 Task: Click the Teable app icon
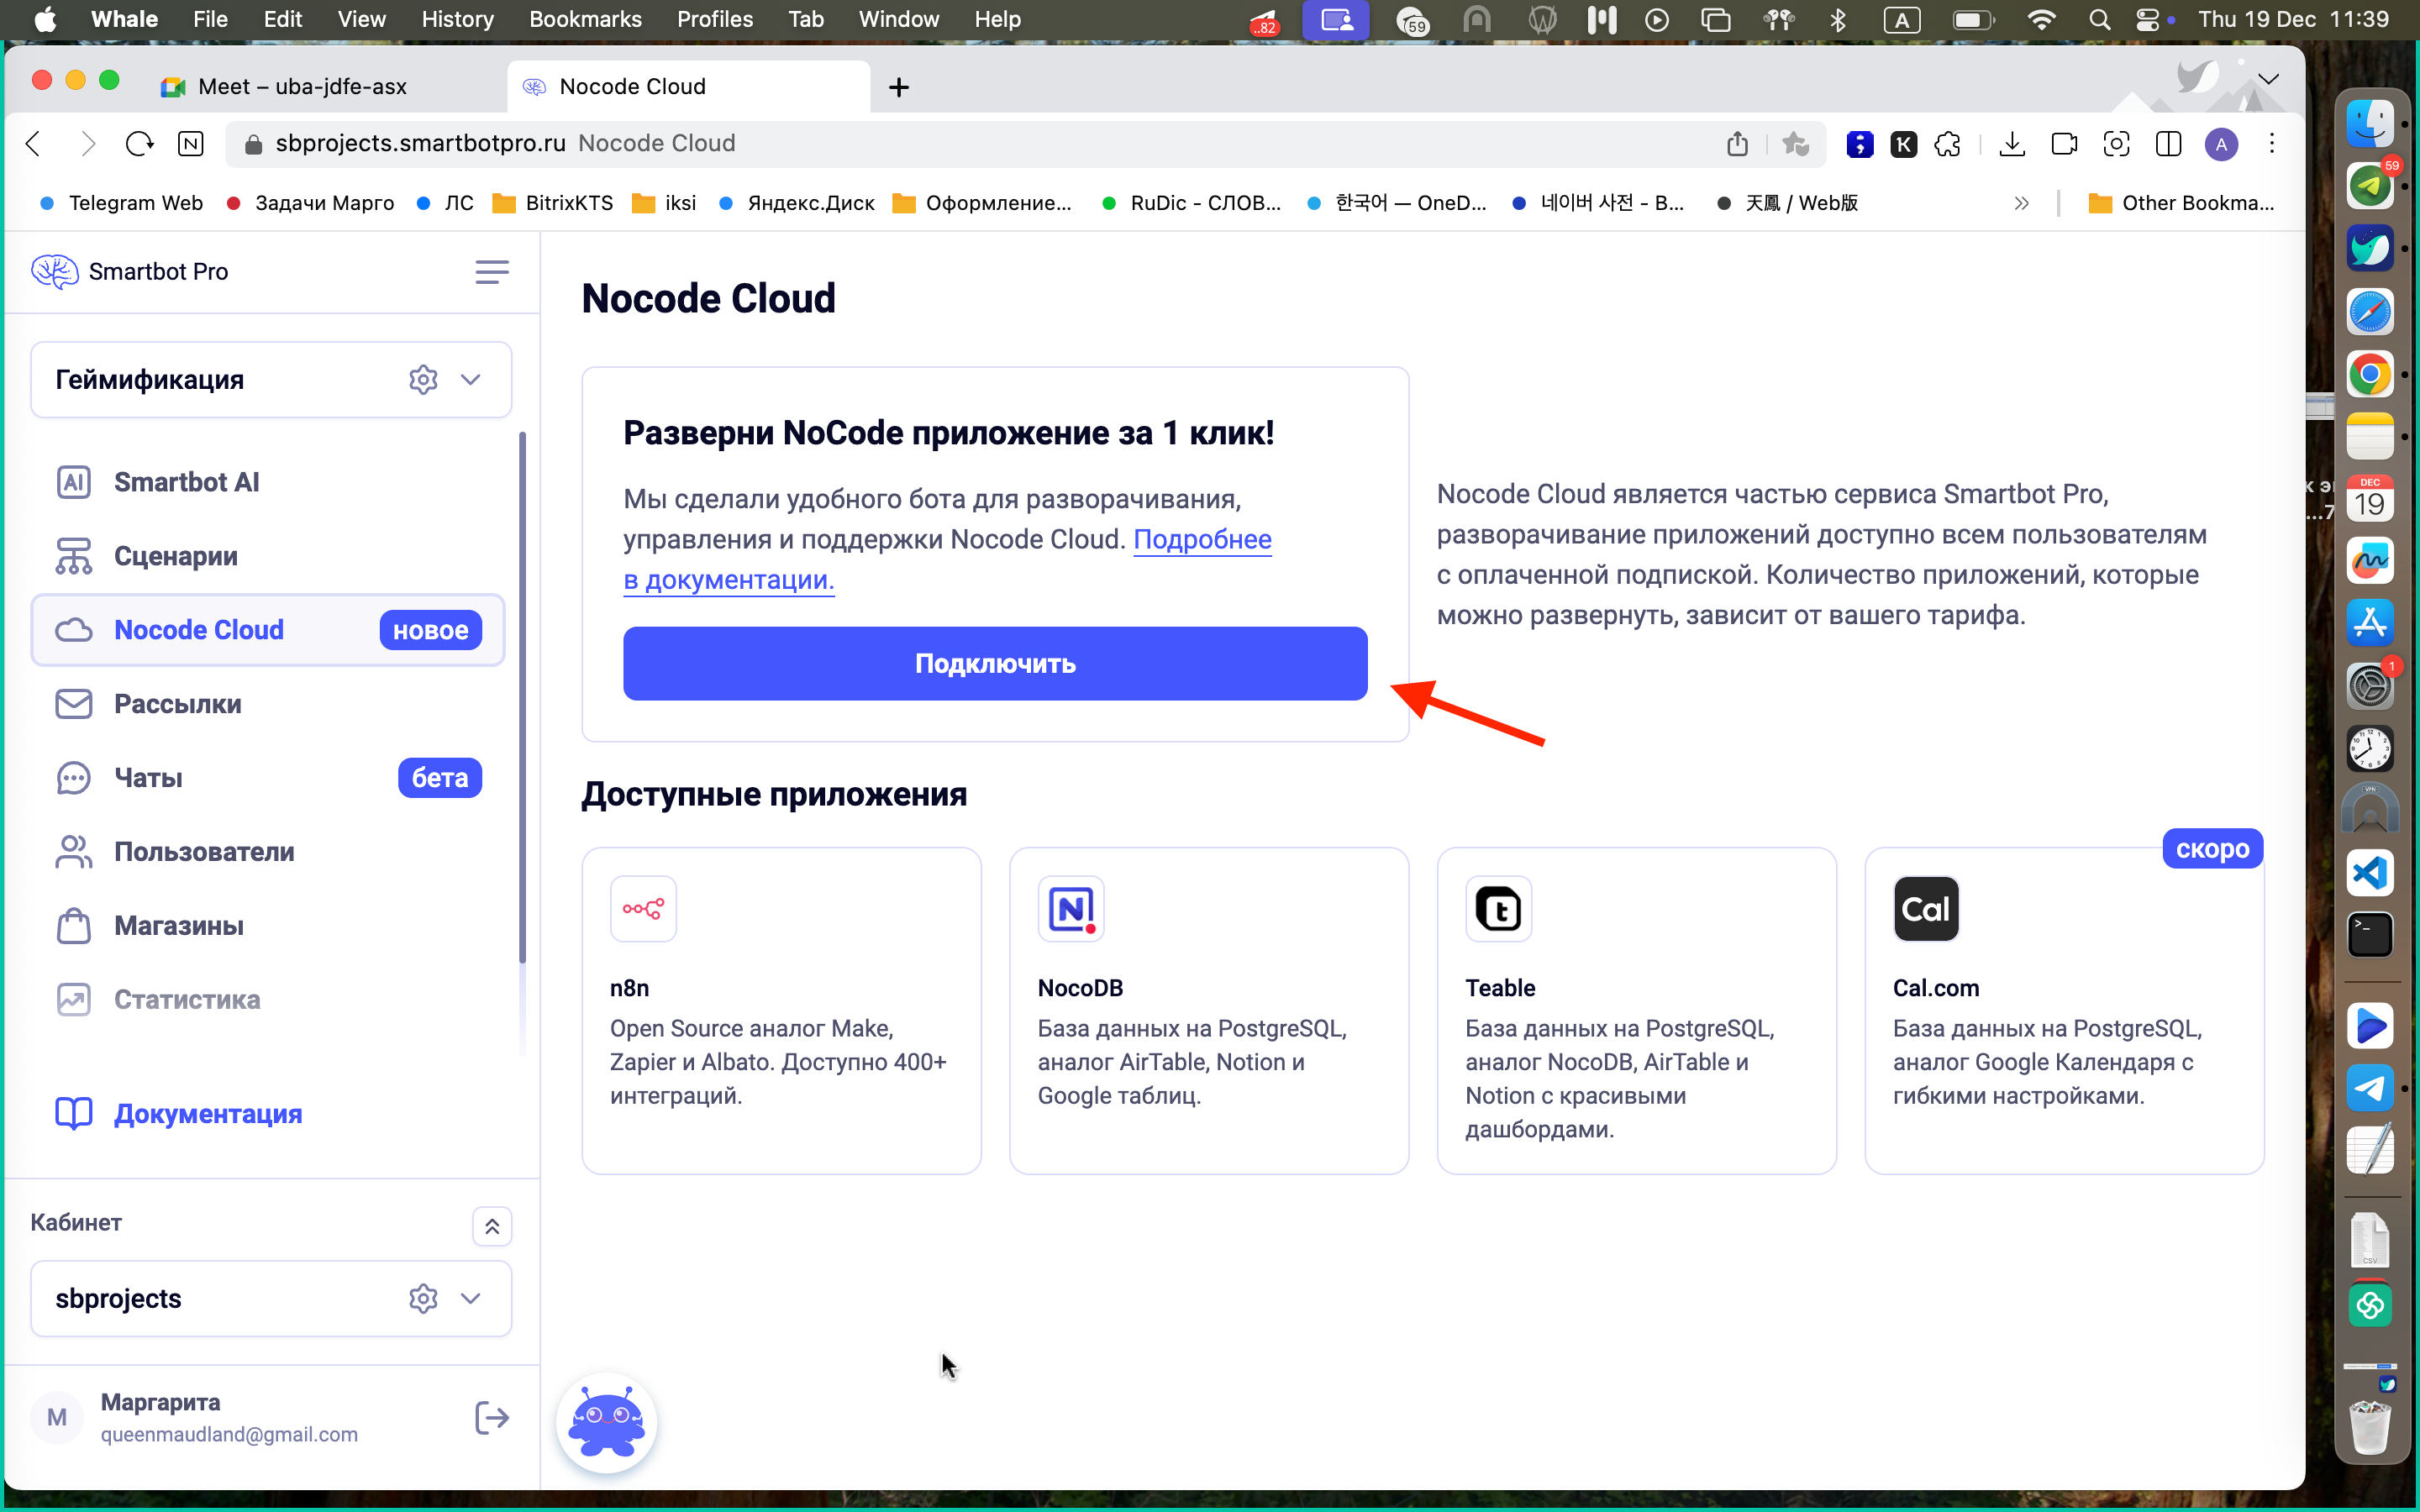click(1498, 908)
